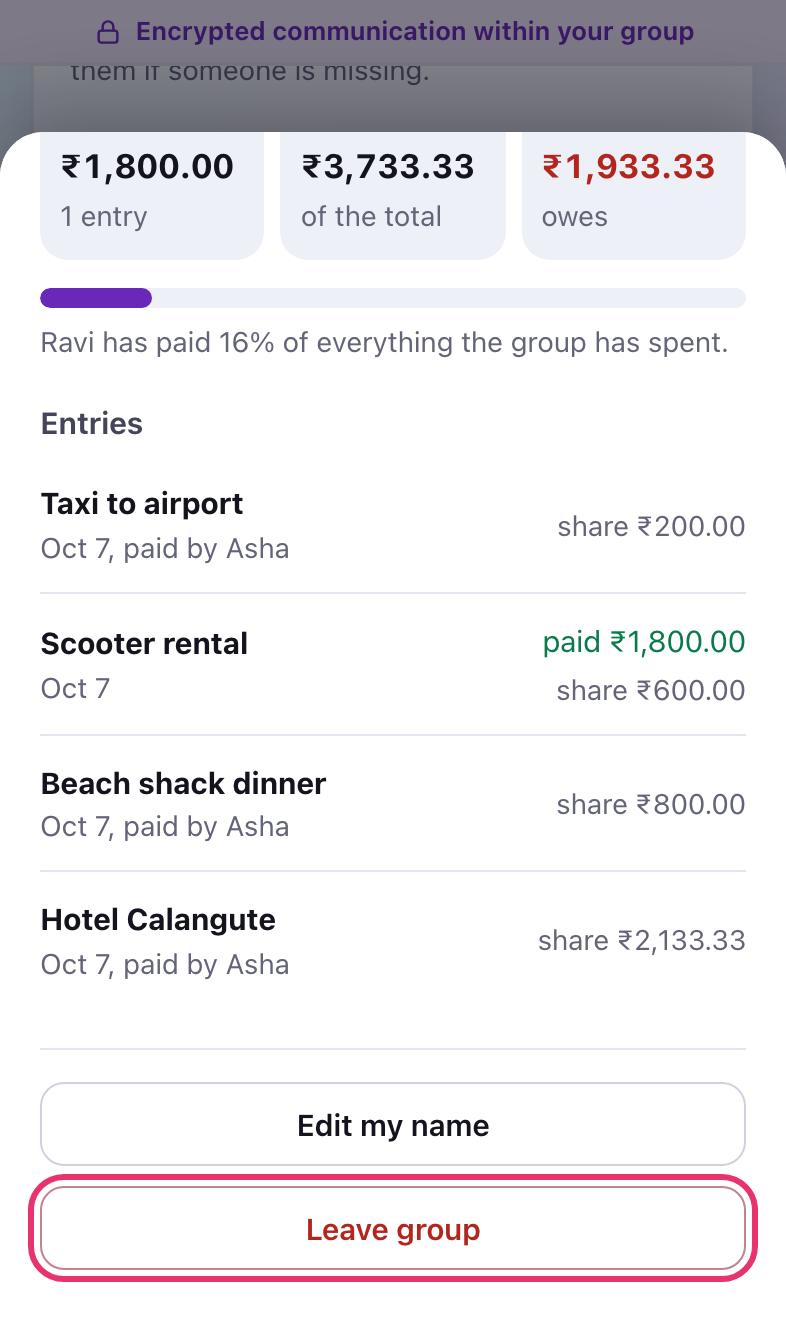Tap the Ravi has paid 16% summary text

[x=384, y=343]
